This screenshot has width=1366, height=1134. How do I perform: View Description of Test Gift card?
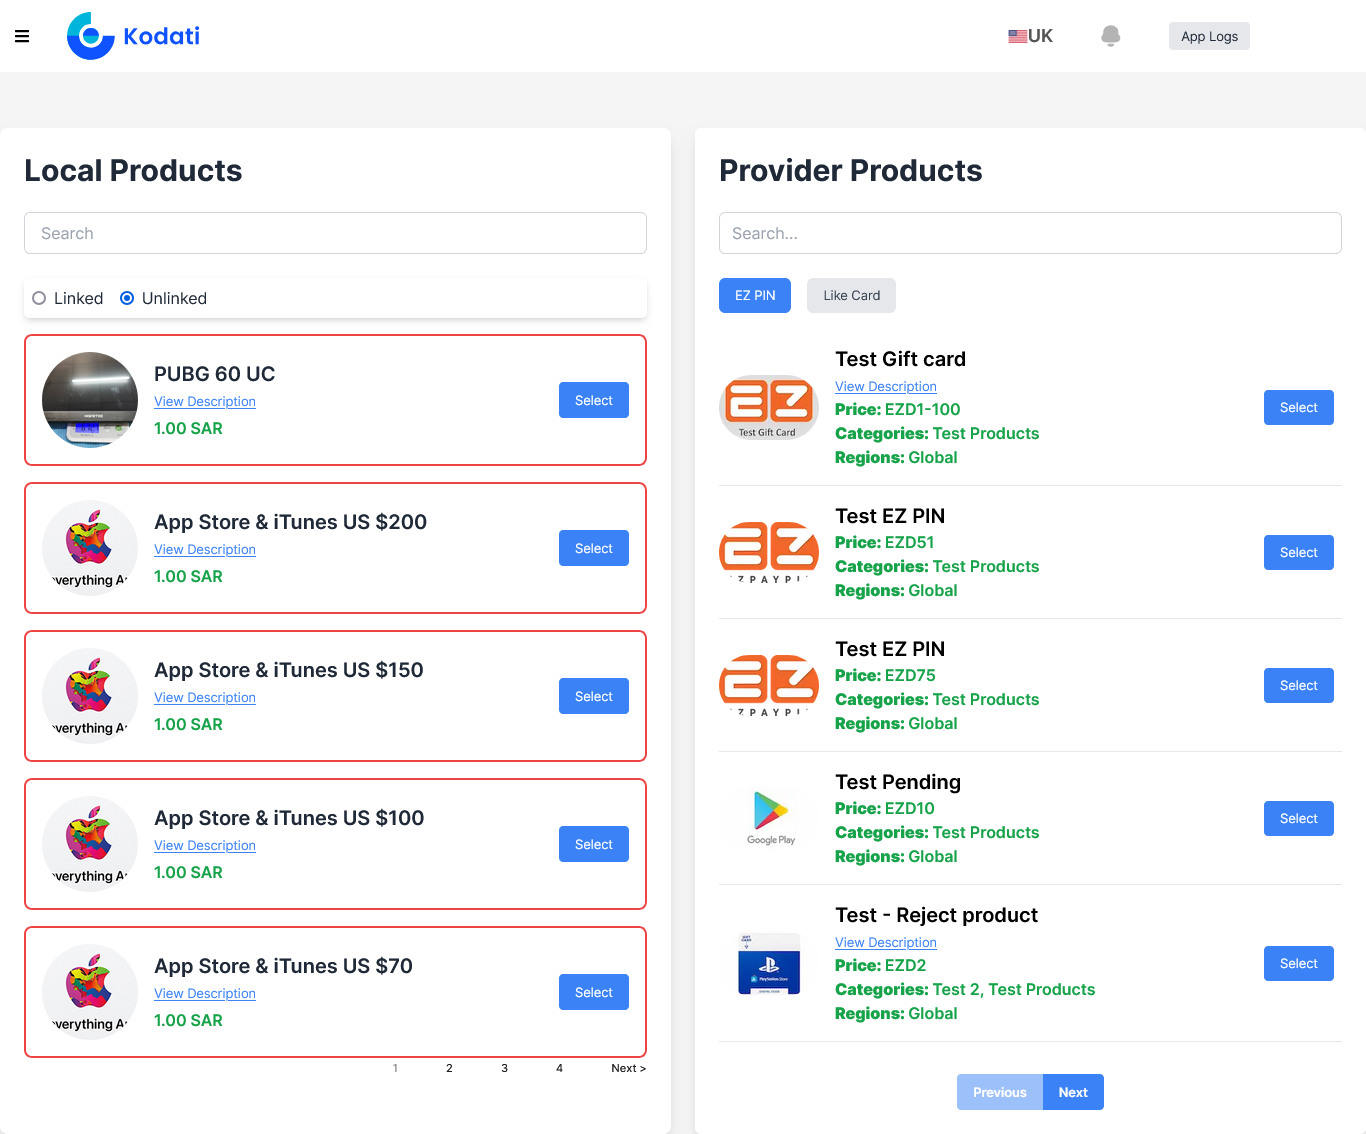[886, 386]
